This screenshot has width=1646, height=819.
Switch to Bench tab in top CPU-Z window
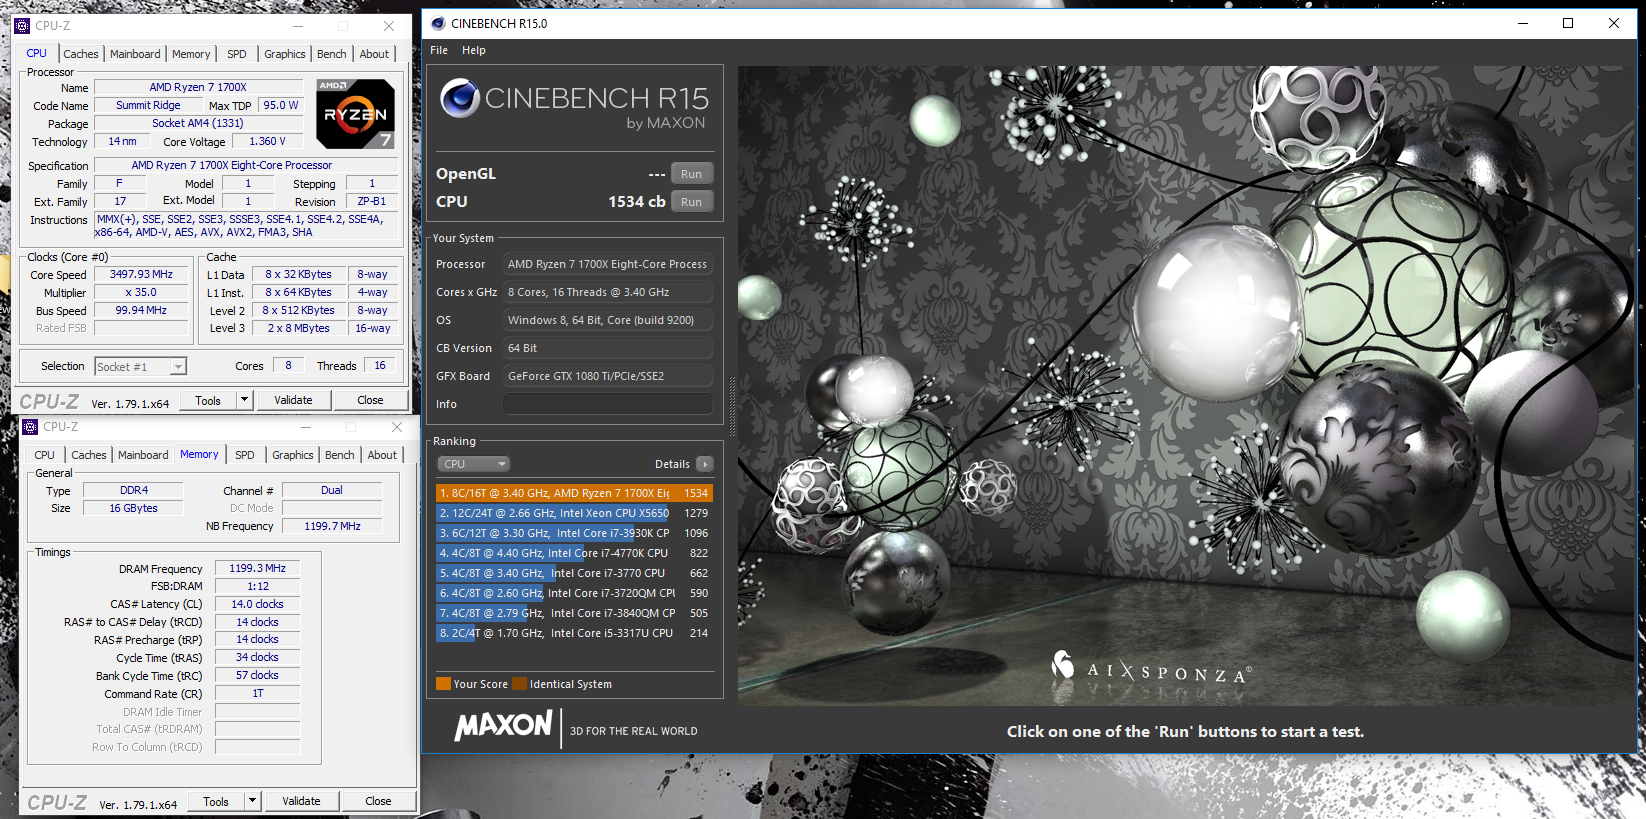coord(332,54)
